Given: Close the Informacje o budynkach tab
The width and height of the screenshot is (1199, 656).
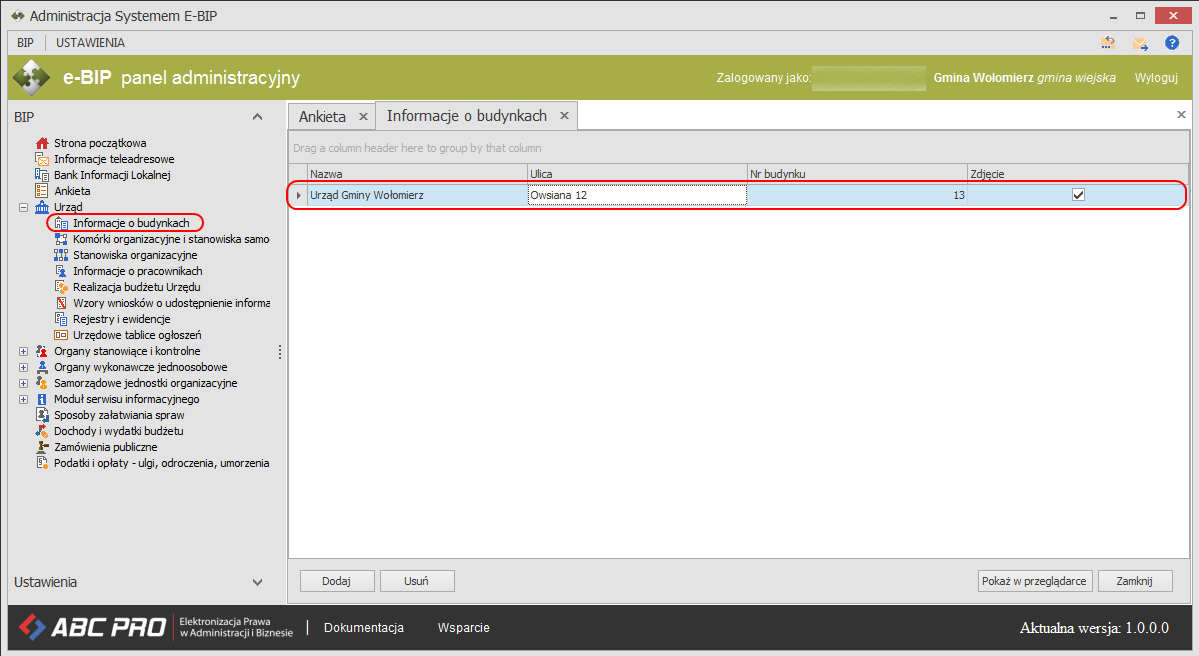Looking at the screenshot, I should [564, 115].
